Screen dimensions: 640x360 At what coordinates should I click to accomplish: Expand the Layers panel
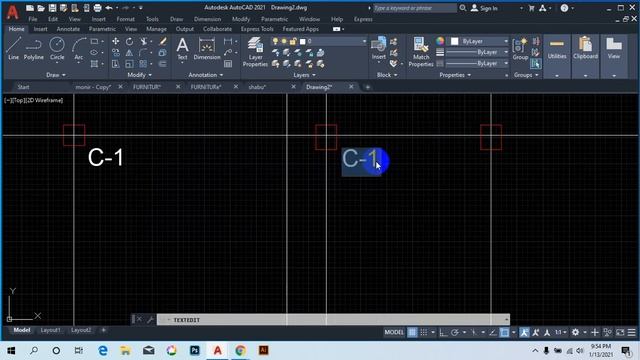click(x=304, y=75)
